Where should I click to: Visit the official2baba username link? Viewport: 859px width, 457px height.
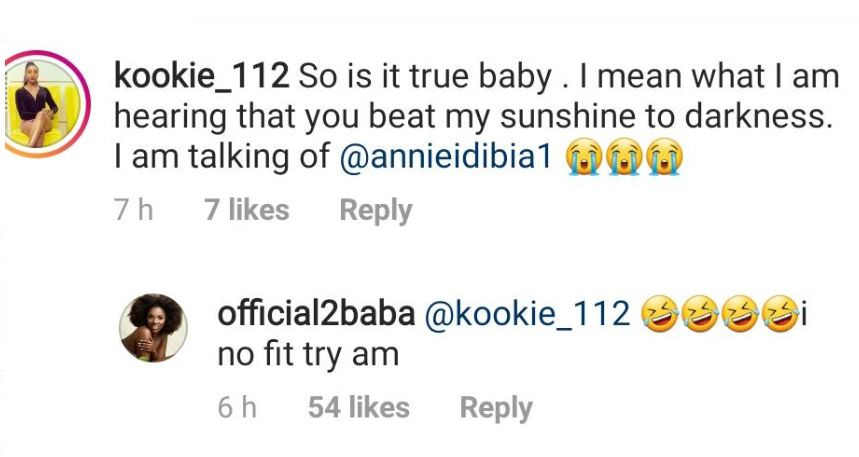[x=316, y=313]
